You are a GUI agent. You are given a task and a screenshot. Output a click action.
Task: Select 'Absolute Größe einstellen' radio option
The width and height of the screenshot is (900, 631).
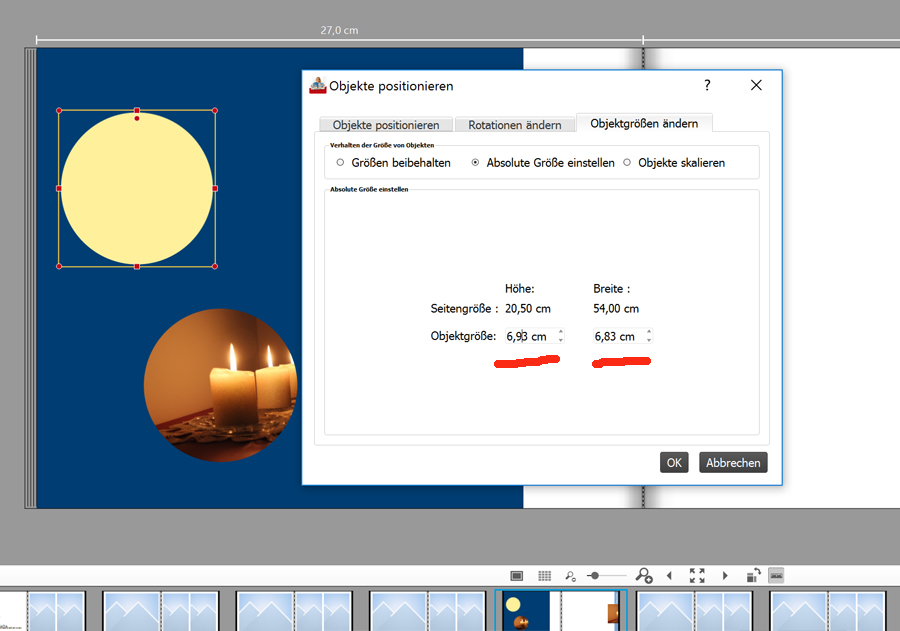pos(475,162)
